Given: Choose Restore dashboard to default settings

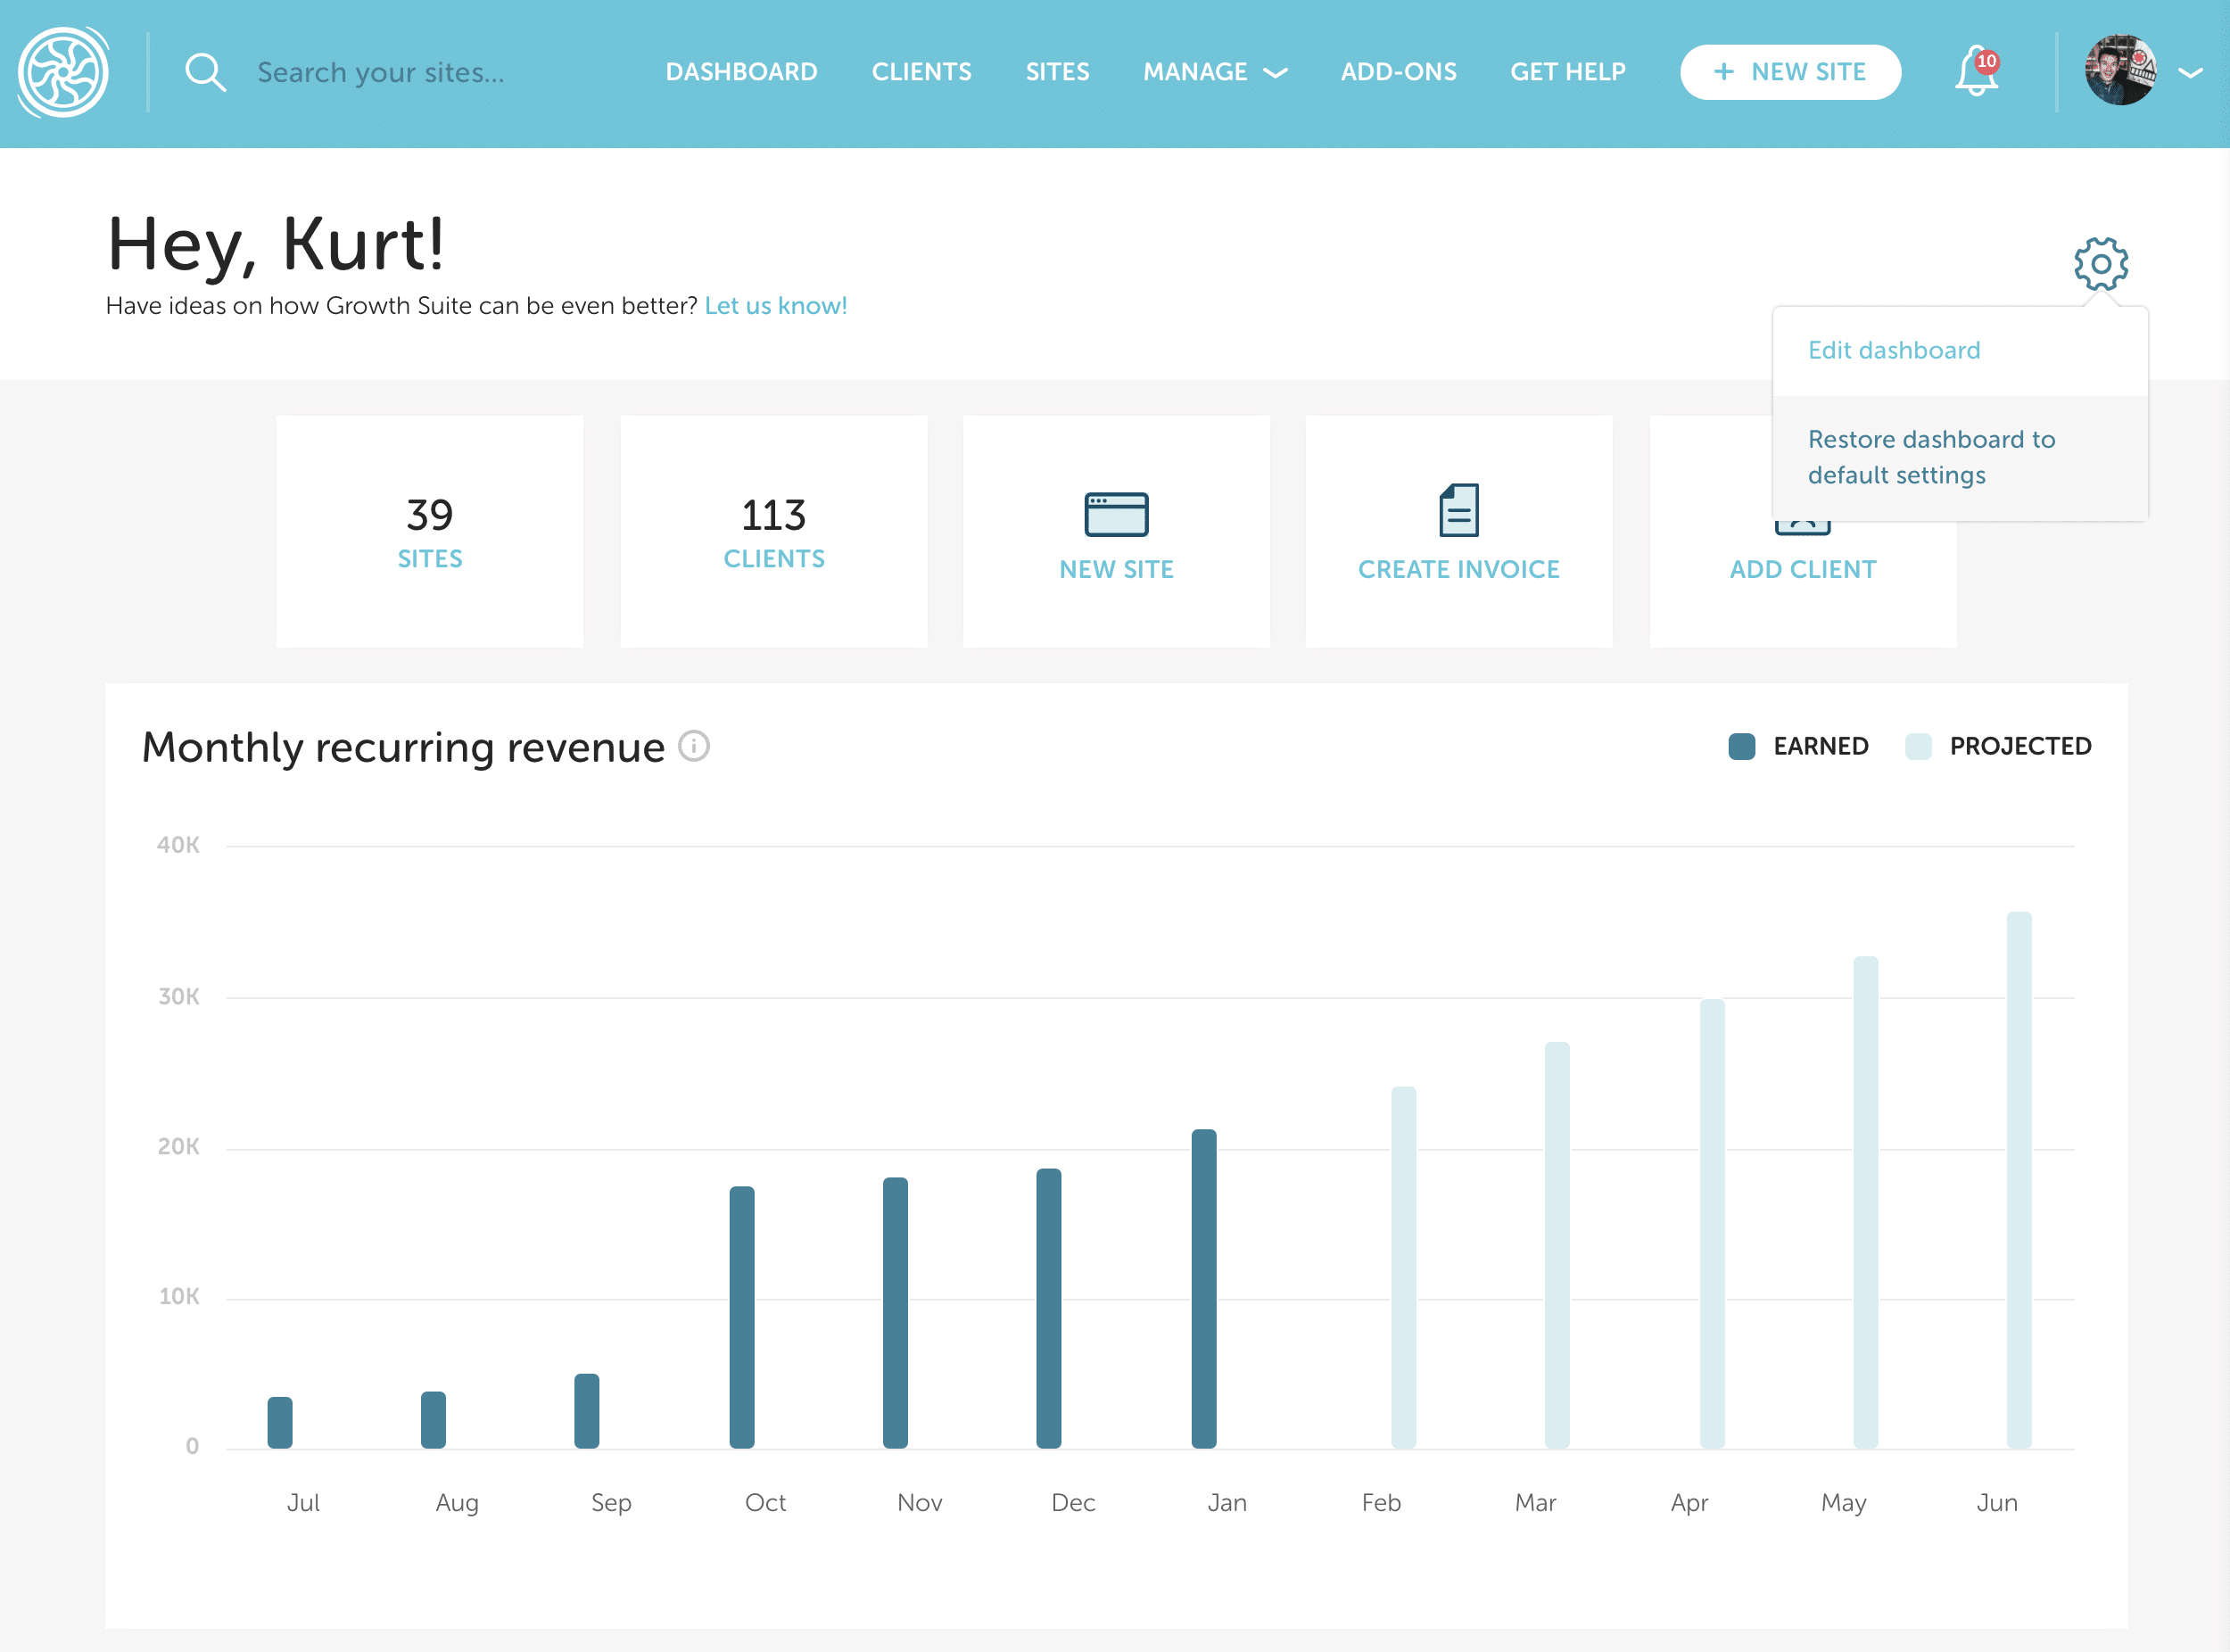Looking at the screenshot, I should (x=1930, y=457).
